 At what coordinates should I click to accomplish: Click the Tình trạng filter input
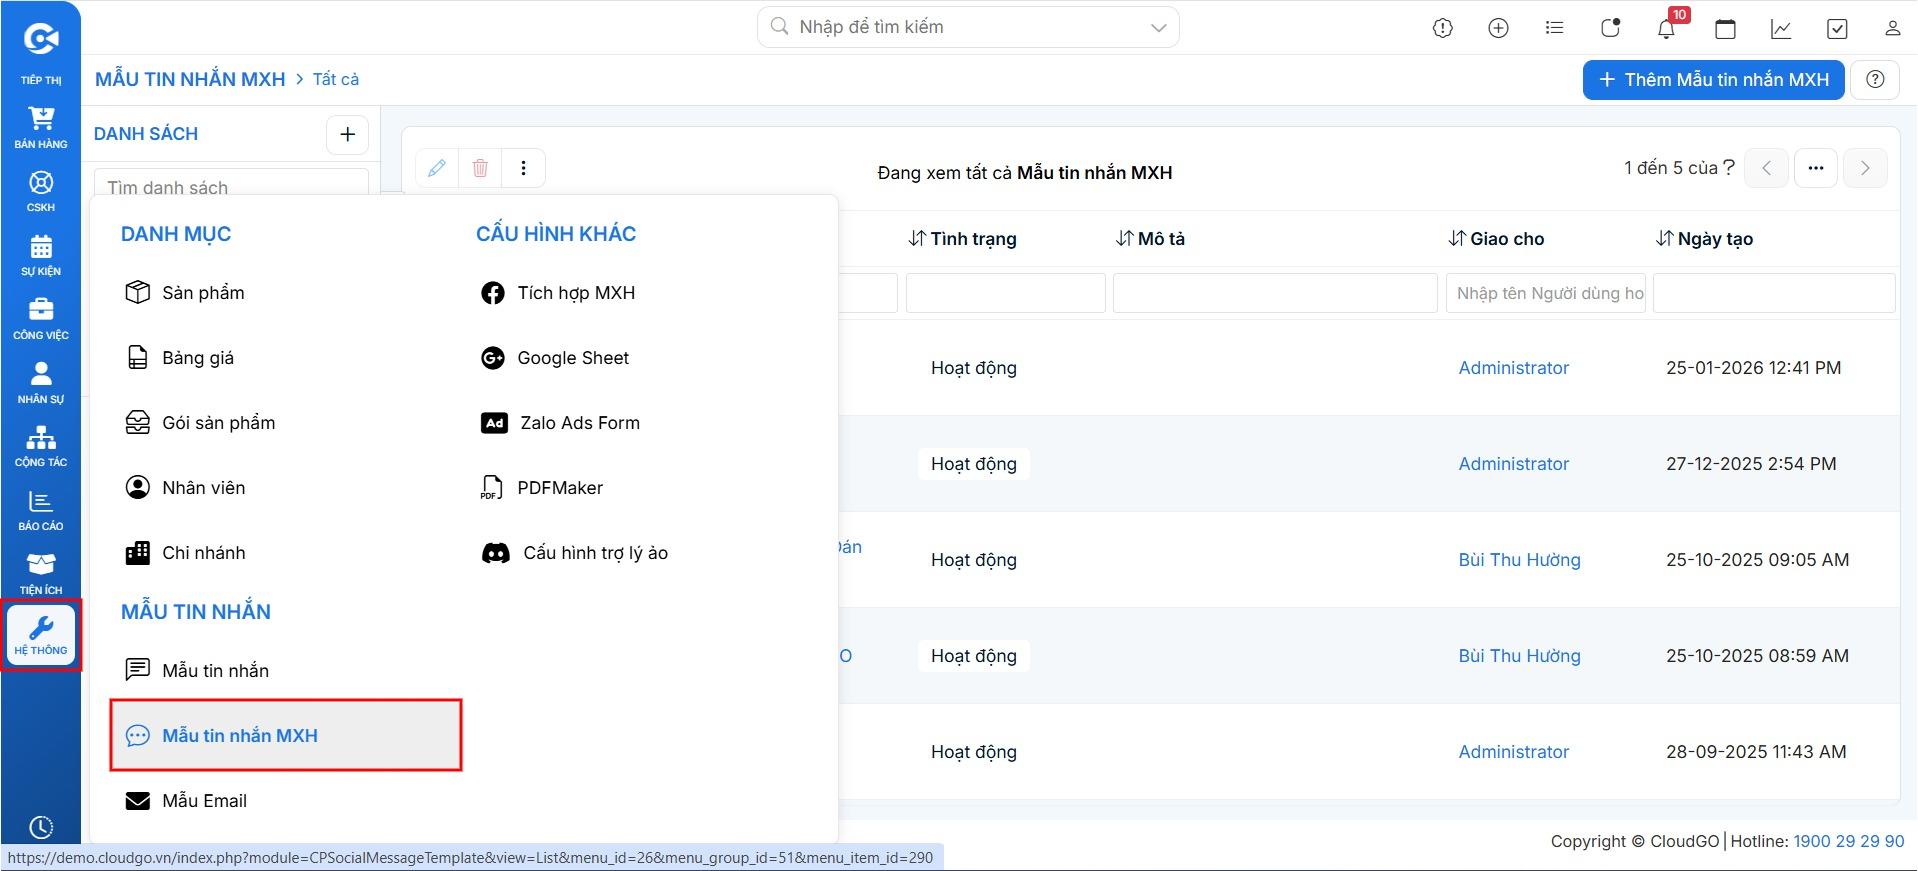1006,293
